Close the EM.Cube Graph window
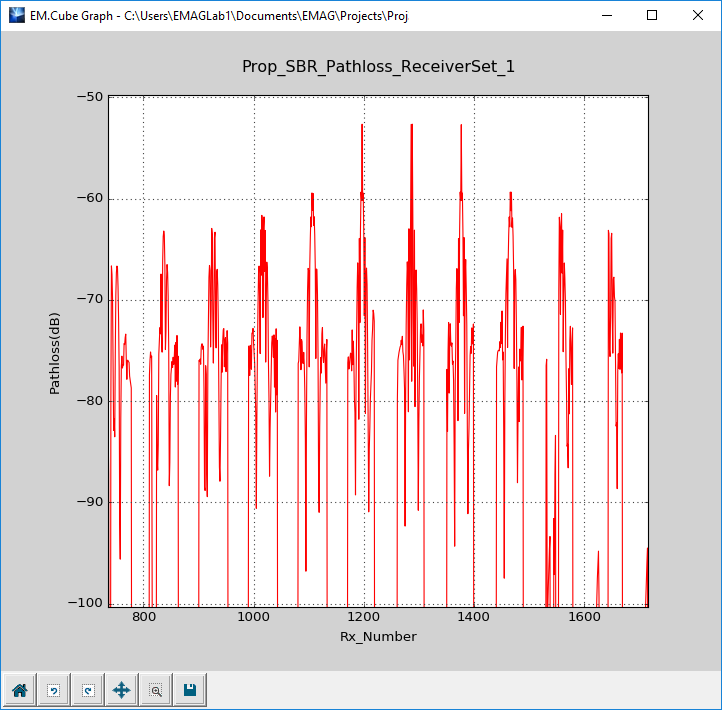The image size is (722, 710). click(698, 16)
